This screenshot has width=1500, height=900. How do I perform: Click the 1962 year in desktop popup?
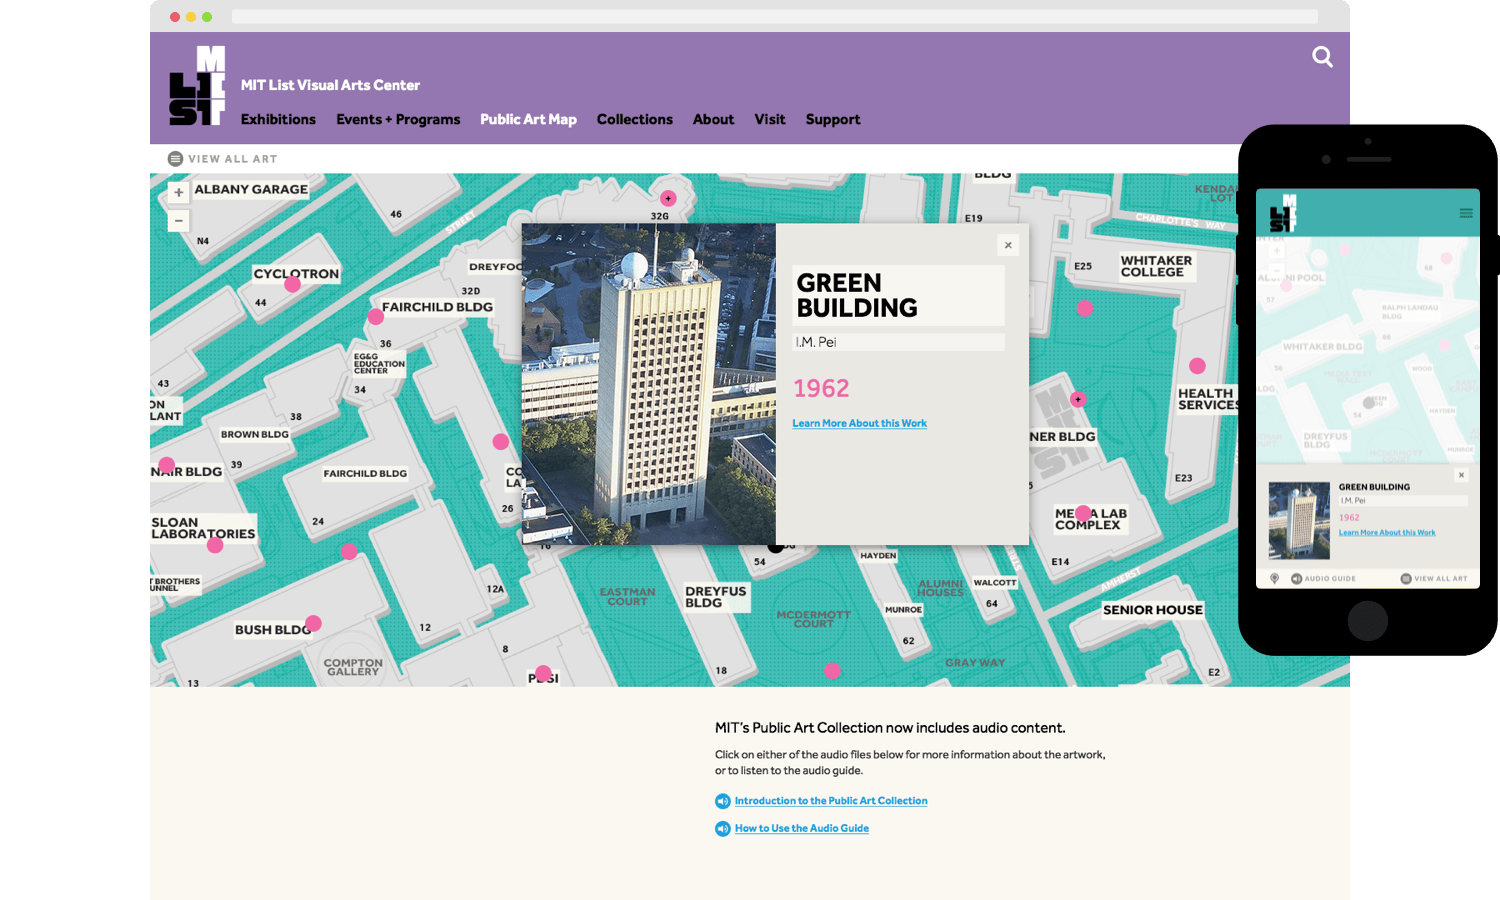click(x=821, y=388)
